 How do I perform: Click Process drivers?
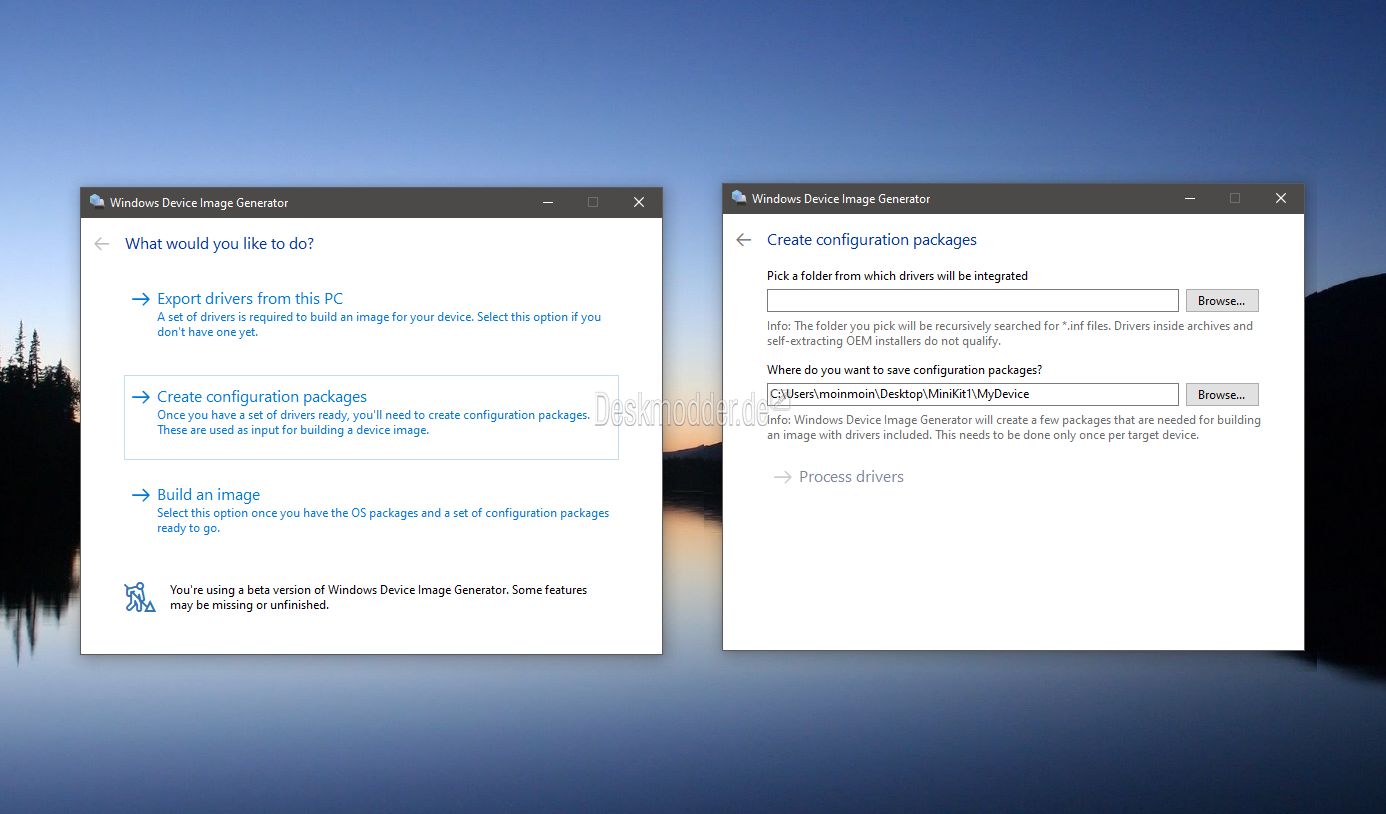point(839,477)
